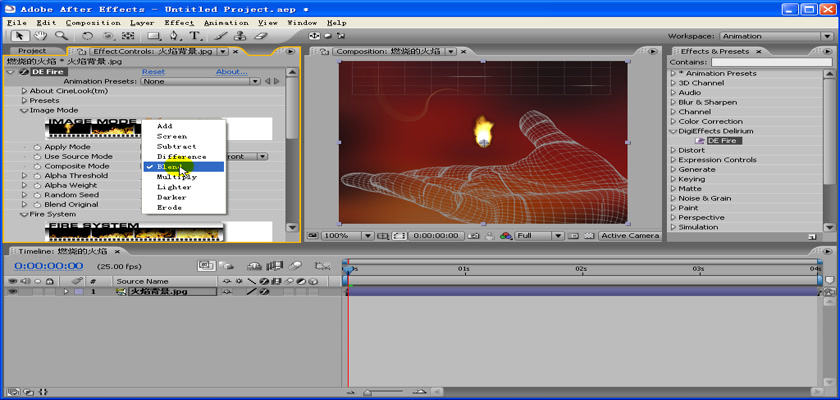
Task: Select the Eraser tool
Action: click(260, 36)
